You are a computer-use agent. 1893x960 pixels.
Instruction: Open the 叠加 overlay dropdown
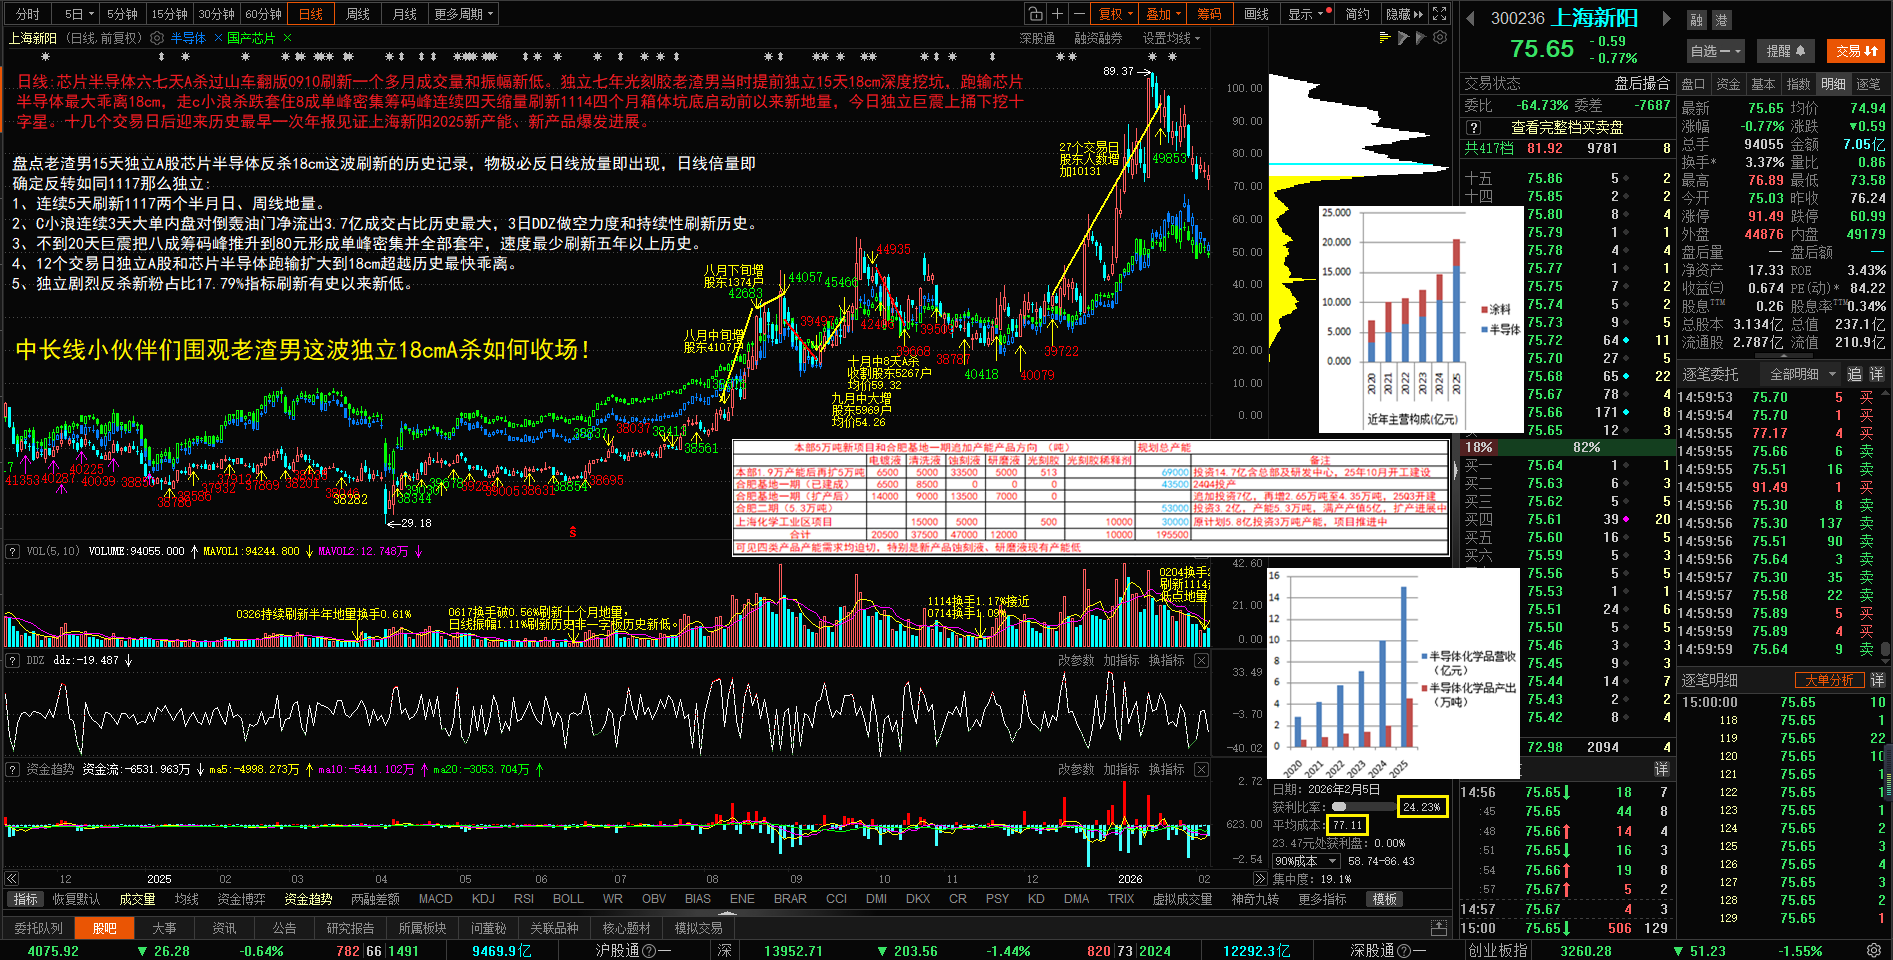tap(1163, 14)
